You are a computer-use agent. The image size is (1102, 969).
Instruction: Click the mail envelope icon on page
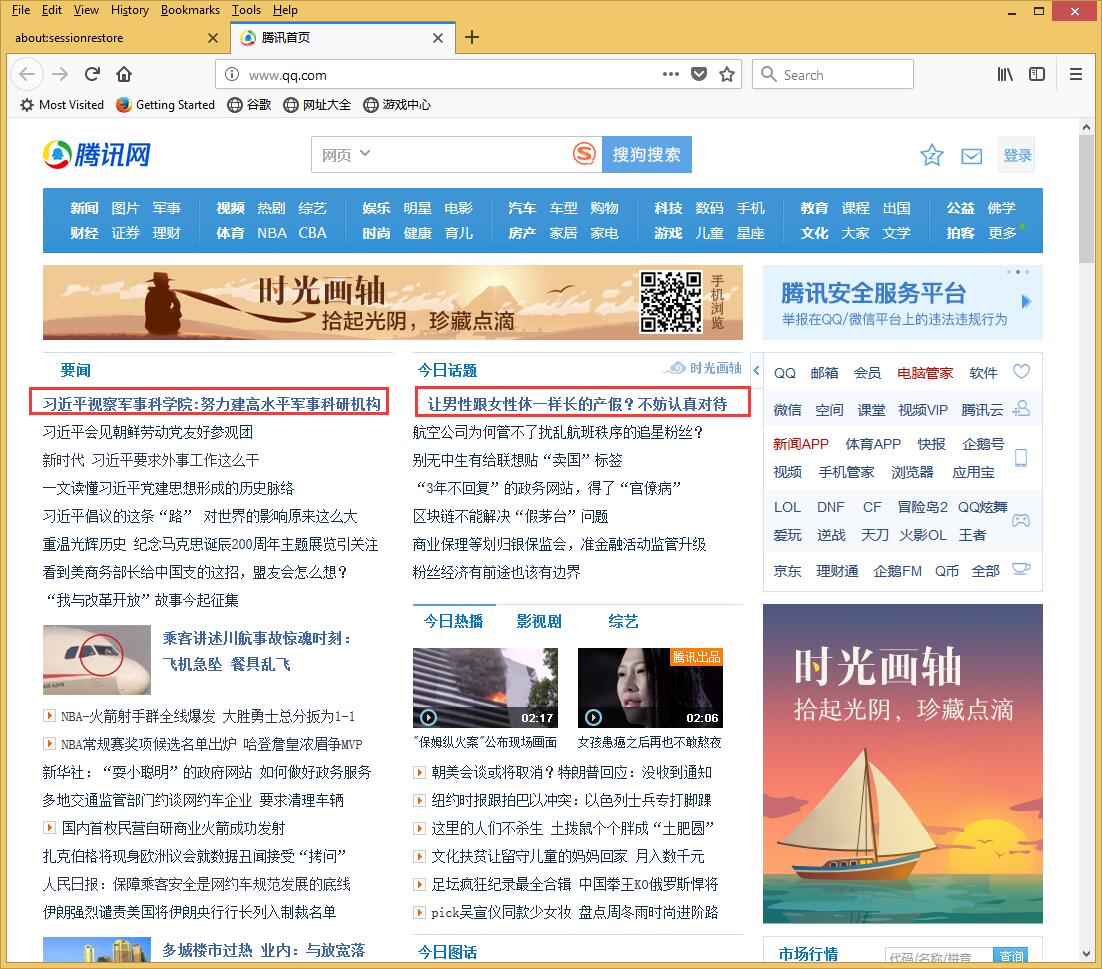[x=971, y=156]
